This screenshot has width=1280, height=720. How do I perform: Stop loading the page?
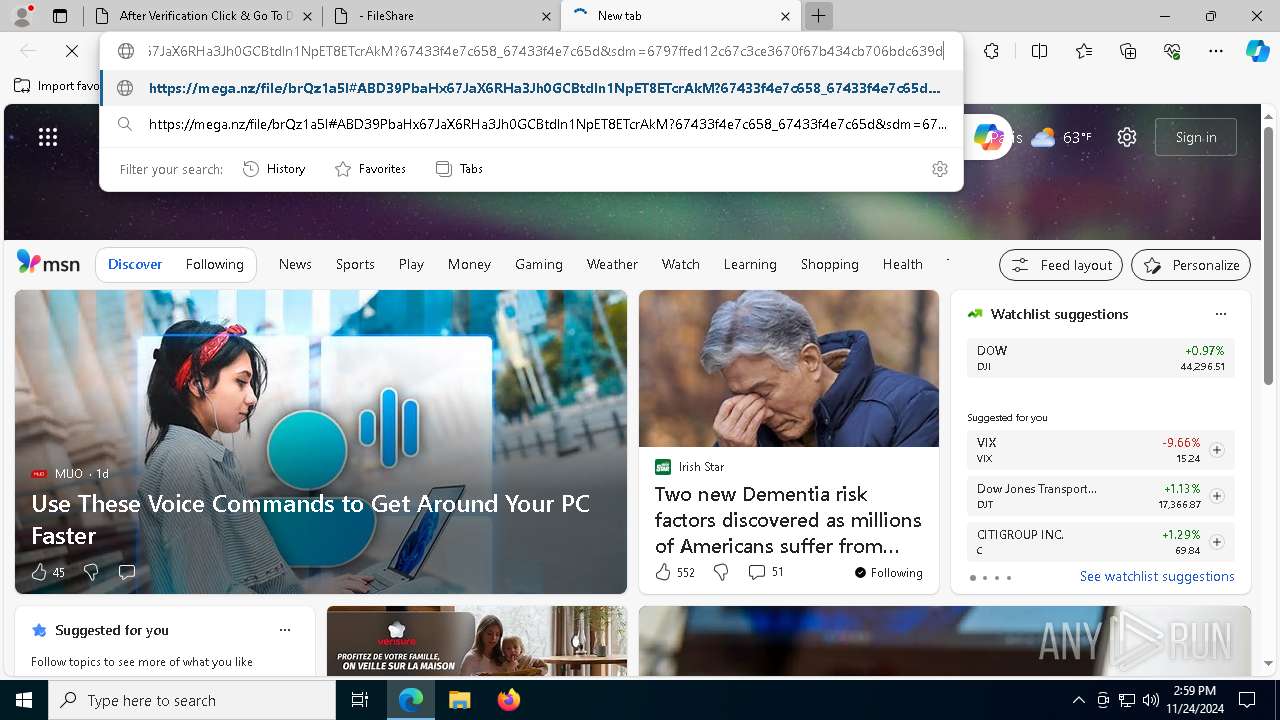tap(72, 51)
